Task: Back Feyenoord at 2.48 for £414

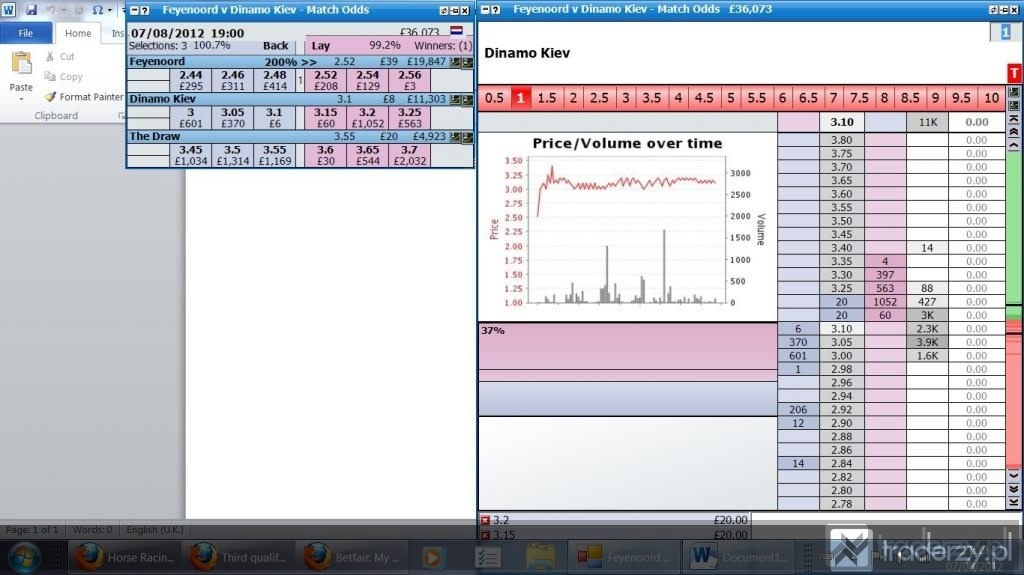Action: 275,80
